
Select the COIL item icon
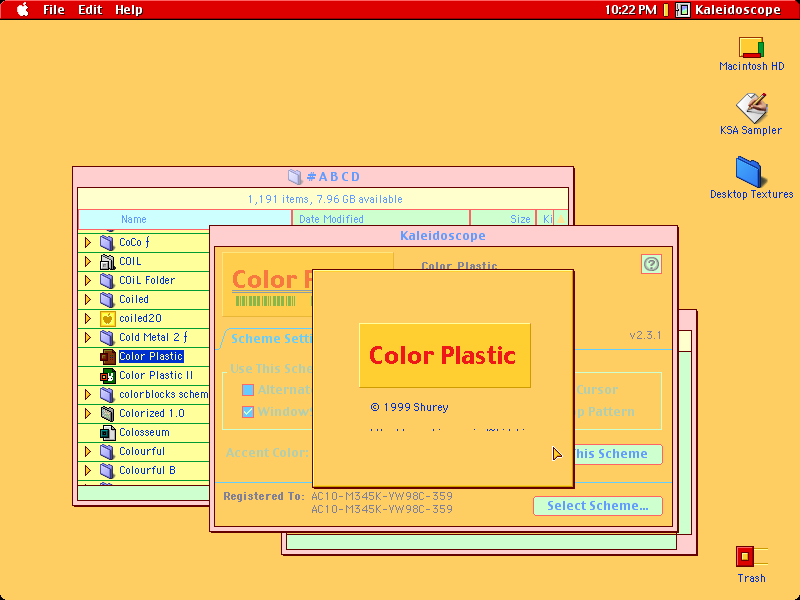(x=107, y=261)
